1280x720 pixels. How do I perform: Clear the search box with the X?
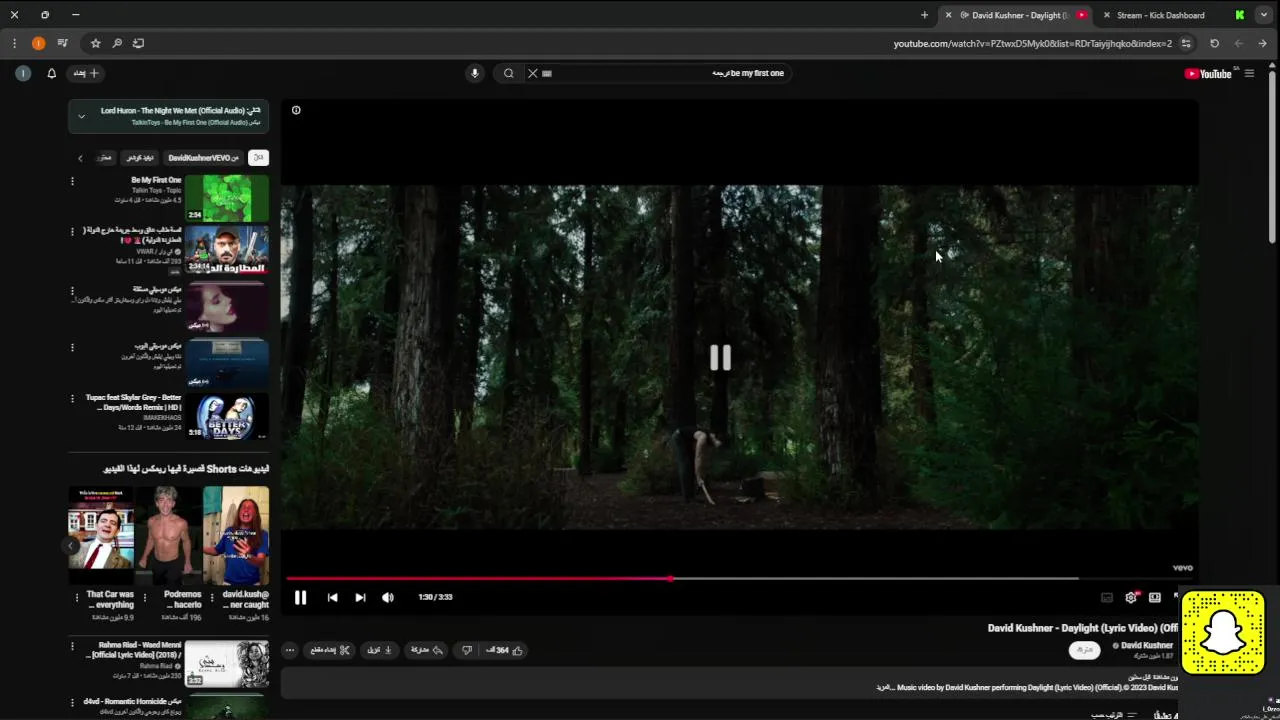coord(533,73)
